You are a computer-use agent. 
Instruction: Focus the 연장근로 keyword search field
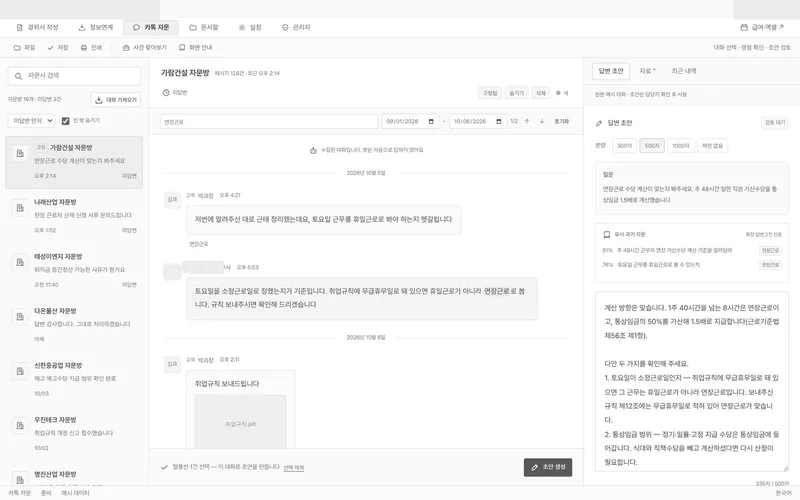pyautogui.click(x=269, y=121)
